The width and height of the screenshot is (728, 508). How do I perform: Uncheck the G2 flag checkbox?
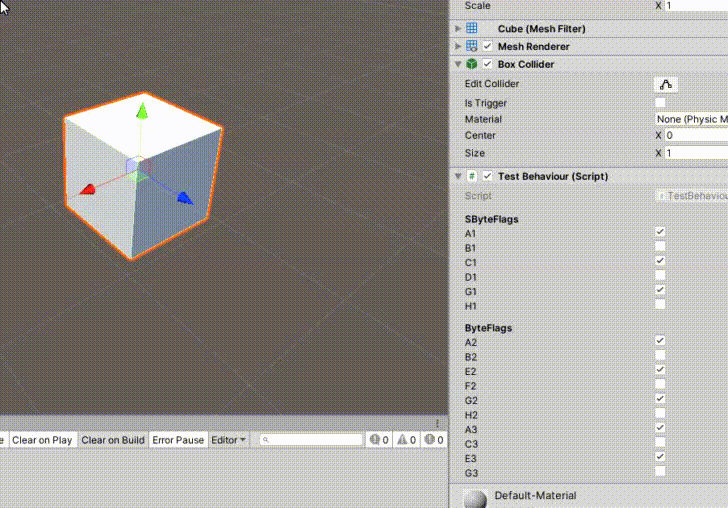[x=660, y=398]
